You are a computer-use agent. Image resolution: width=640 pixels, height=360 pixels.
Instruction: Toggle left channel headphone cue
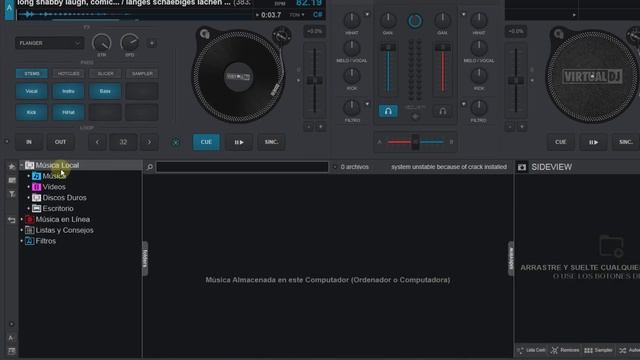[388, 111]
